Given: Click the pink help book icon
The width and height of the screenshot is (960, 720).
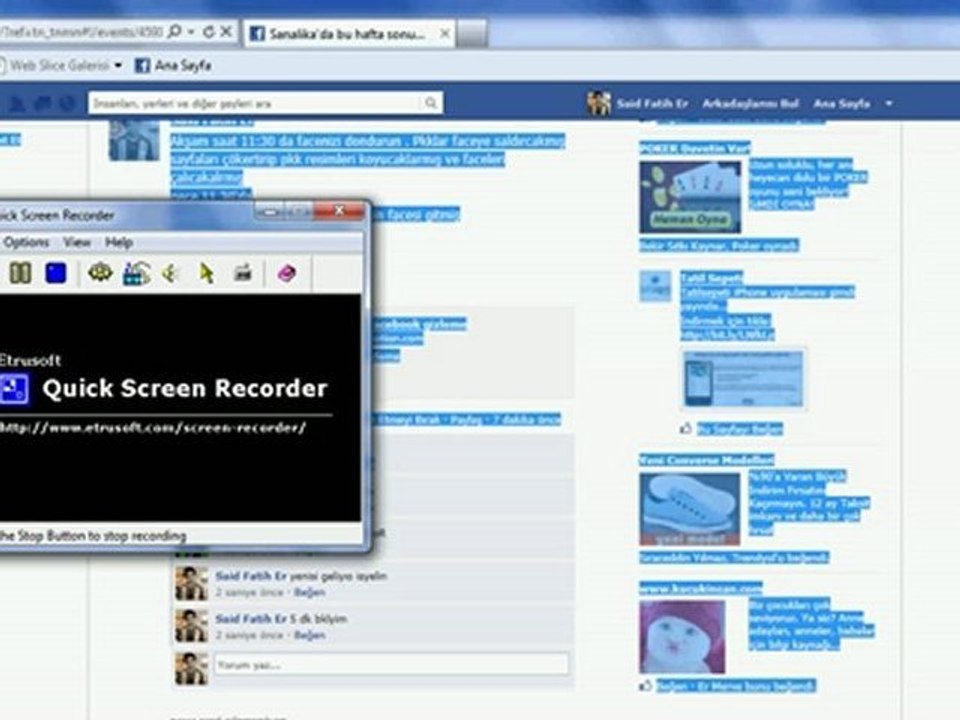Looking at the screenshot, I should coord(287,273).
